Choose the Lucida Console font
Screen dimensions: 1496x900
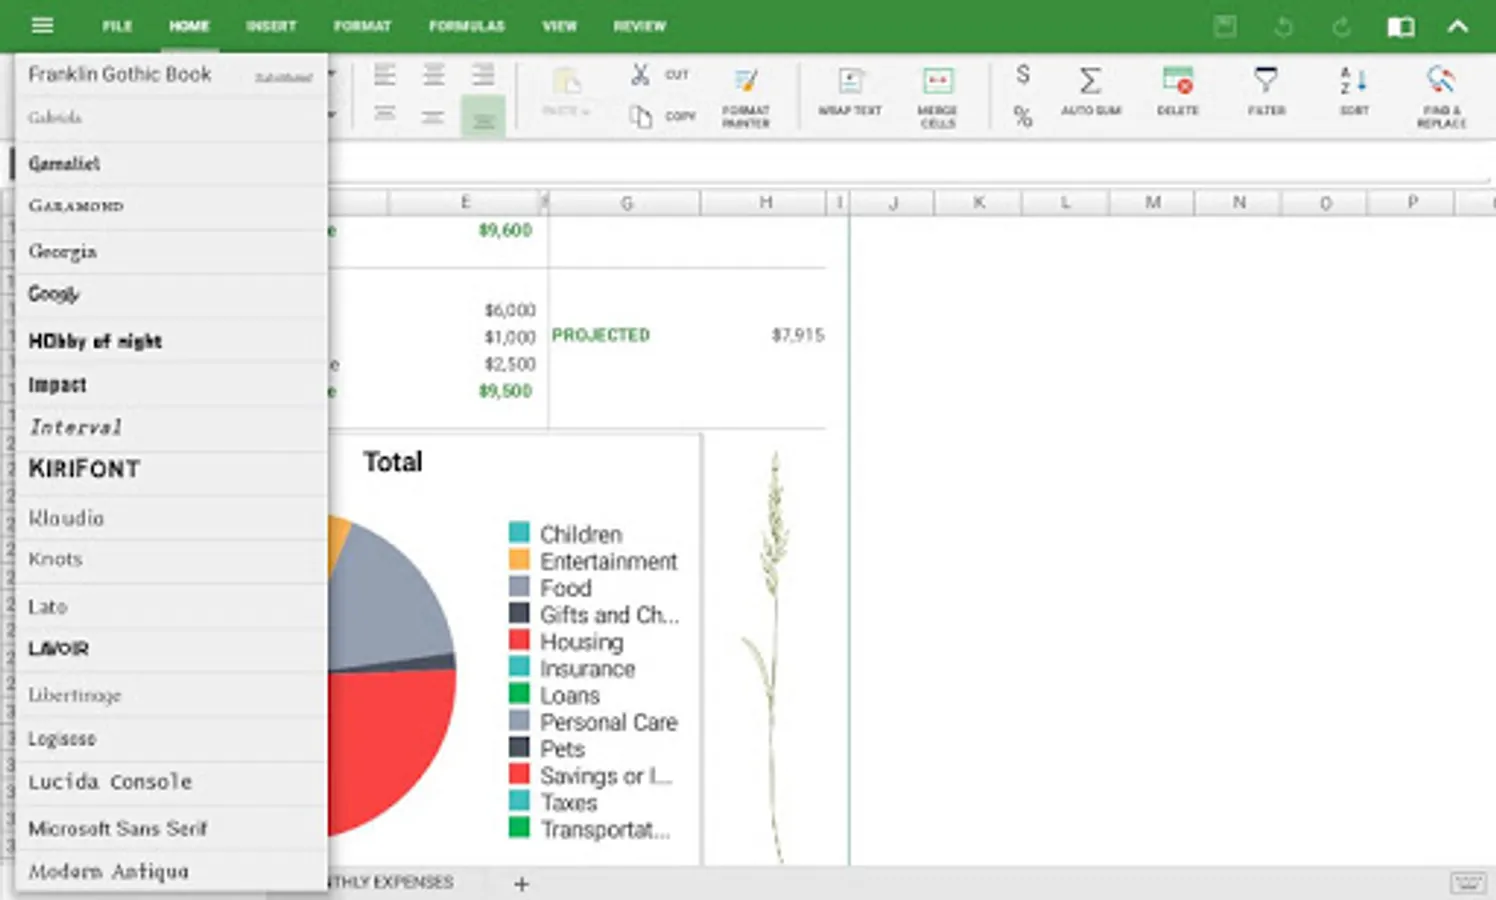point(171,782)
